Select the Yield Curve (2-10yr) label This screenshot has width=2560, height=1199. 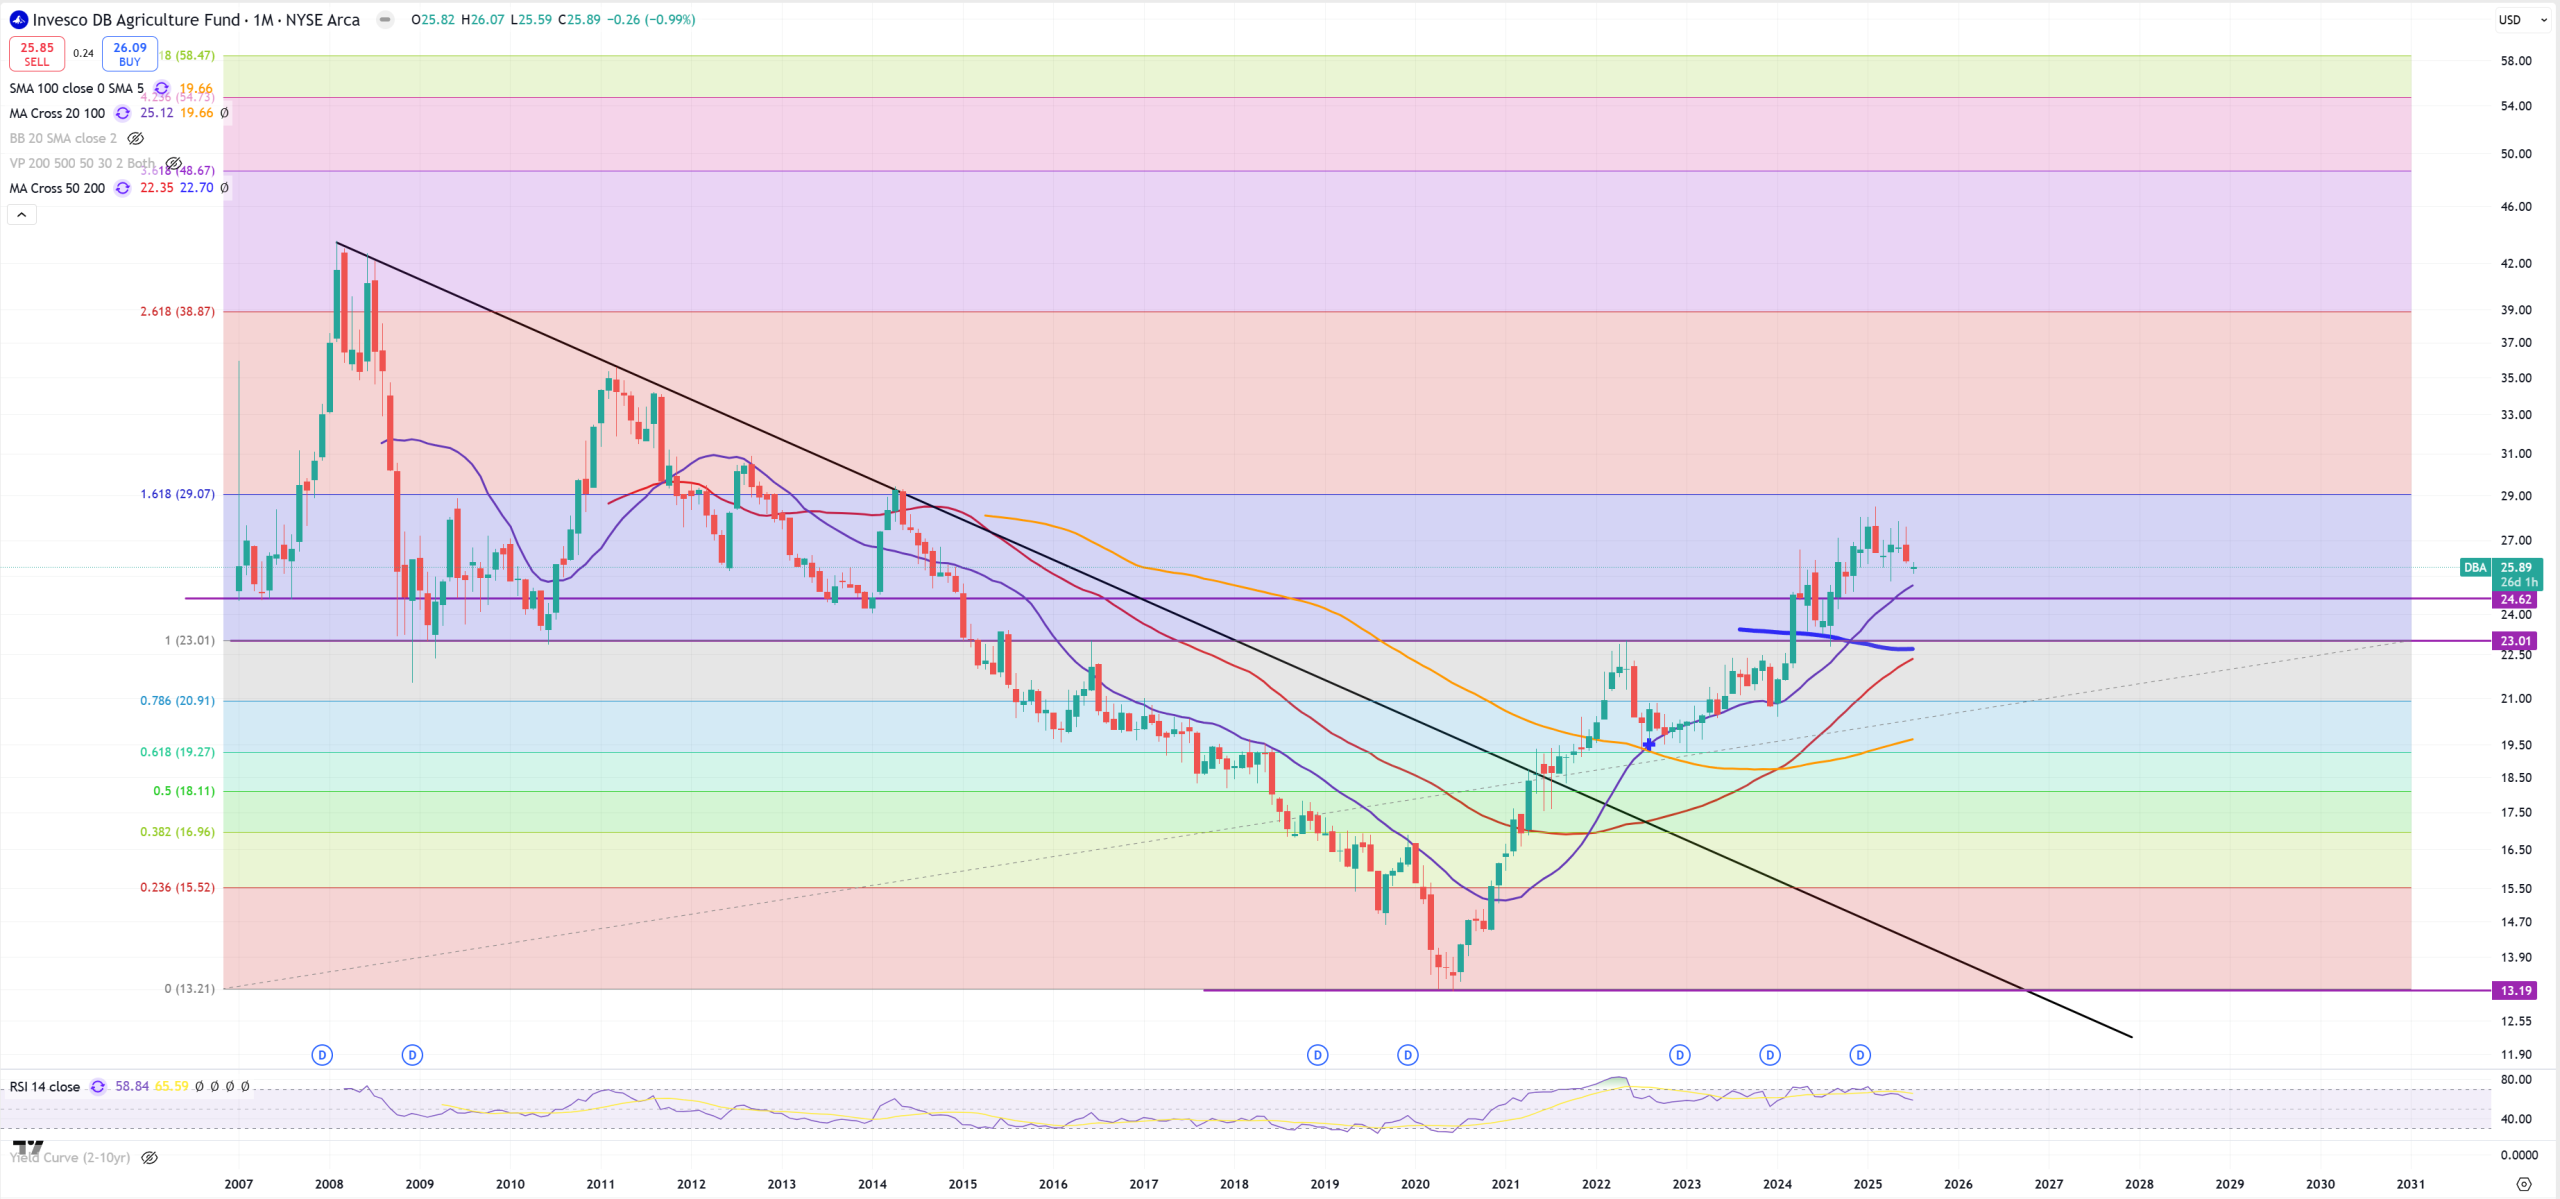coord(70,1157)
